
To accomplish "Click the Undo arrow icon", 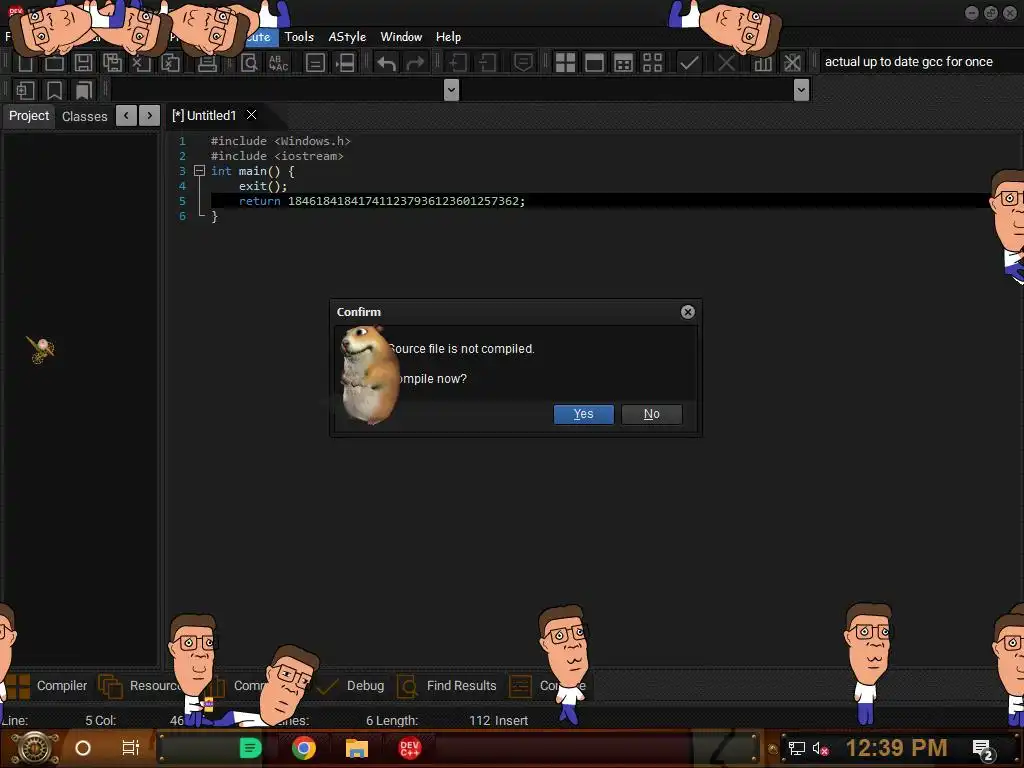I will [x=387, y=63].
